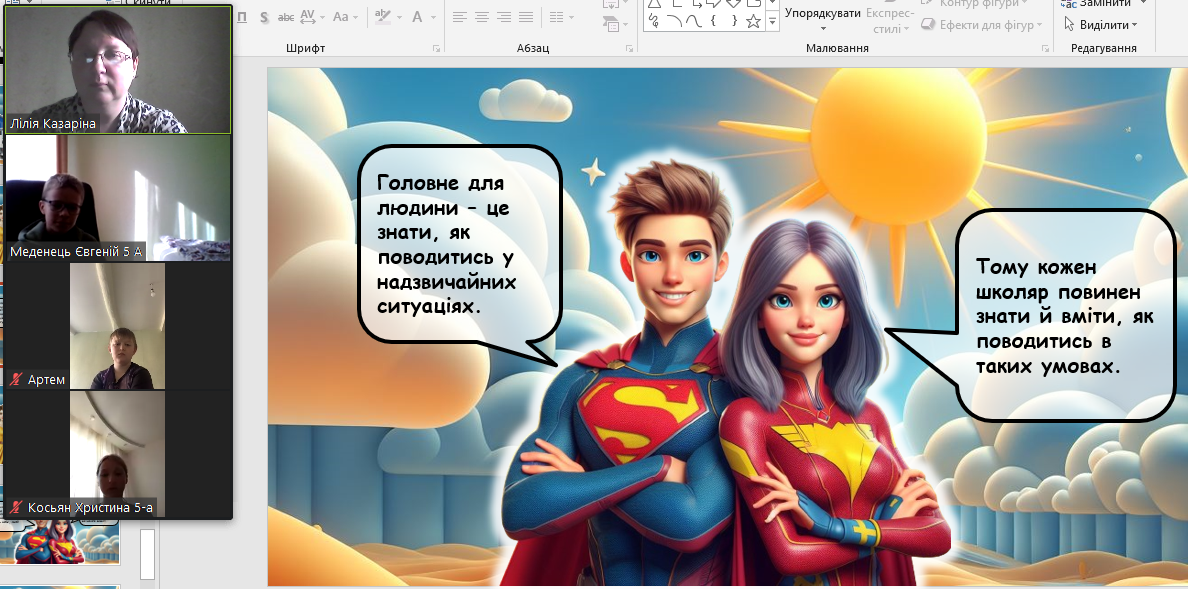Select the superhero slide thumbnail in slide panel
The height and width of the screenshot is (589, 1188).
pos(60,544)
